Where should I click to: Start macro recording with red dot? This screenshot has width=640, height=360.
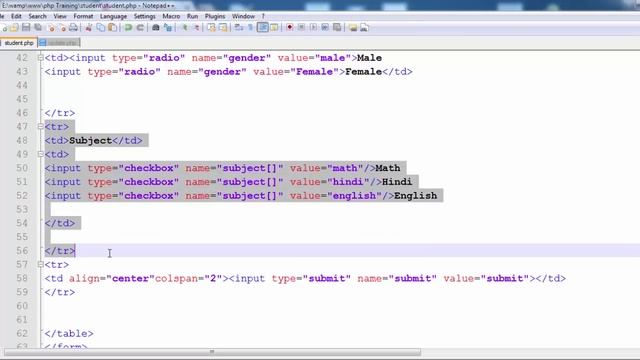[x=289, y=27]
